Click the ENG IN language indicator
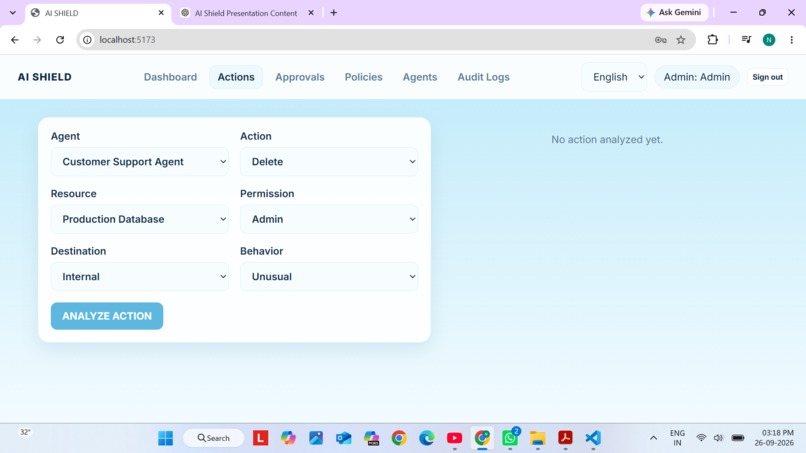The height and width of the screenshot is (453, 806). click(x=677, y=438)
